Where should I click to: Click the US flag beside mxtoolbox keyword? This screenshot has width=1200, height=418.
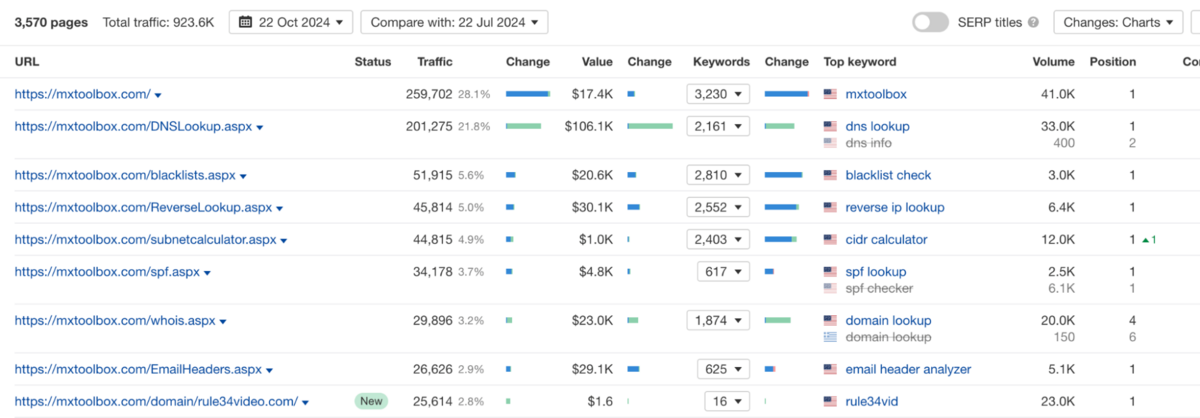click(830, 94)
